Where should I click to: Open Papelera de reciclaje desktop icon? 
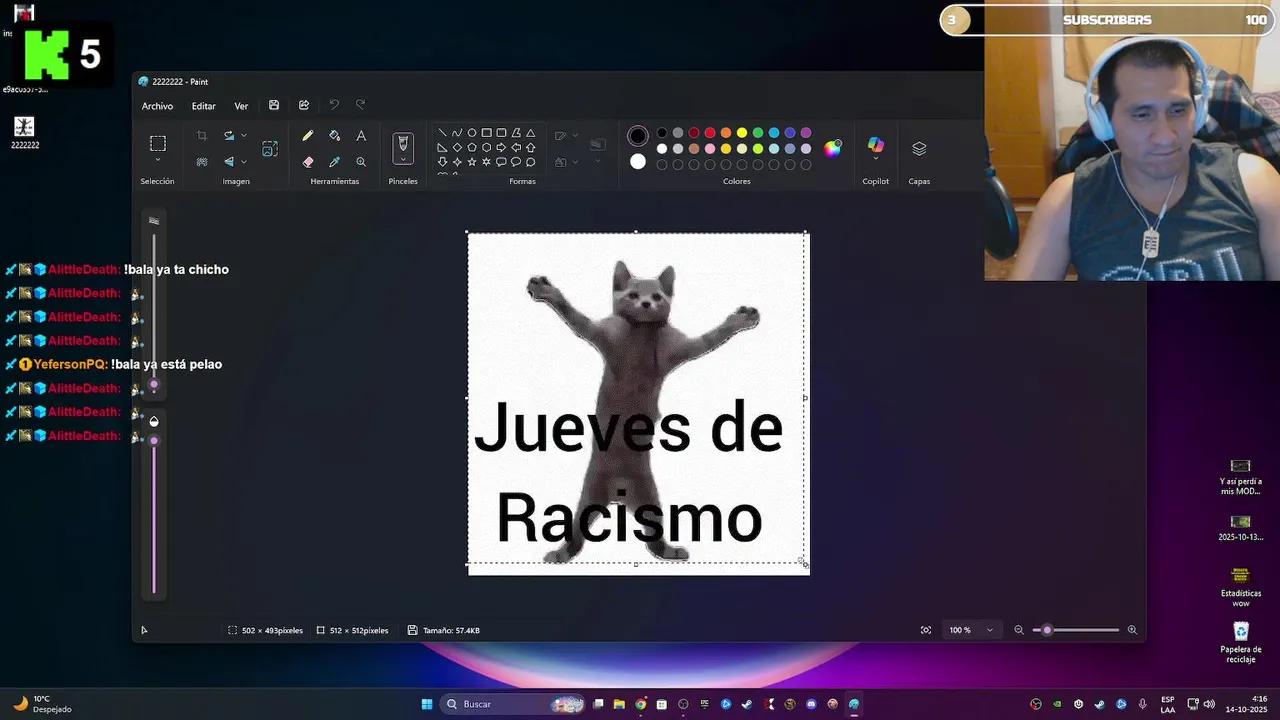pos(1241,642)
